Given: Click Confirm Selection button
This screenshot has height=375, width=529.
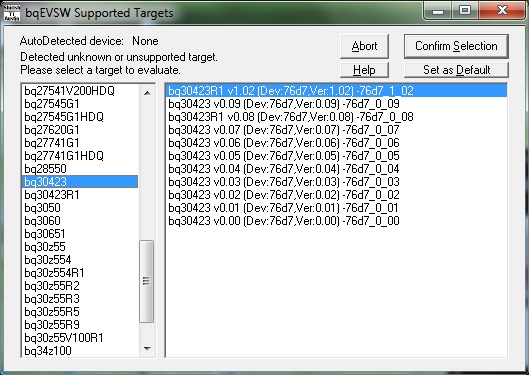Looking at the screenshot, I should tap(456, 46).
